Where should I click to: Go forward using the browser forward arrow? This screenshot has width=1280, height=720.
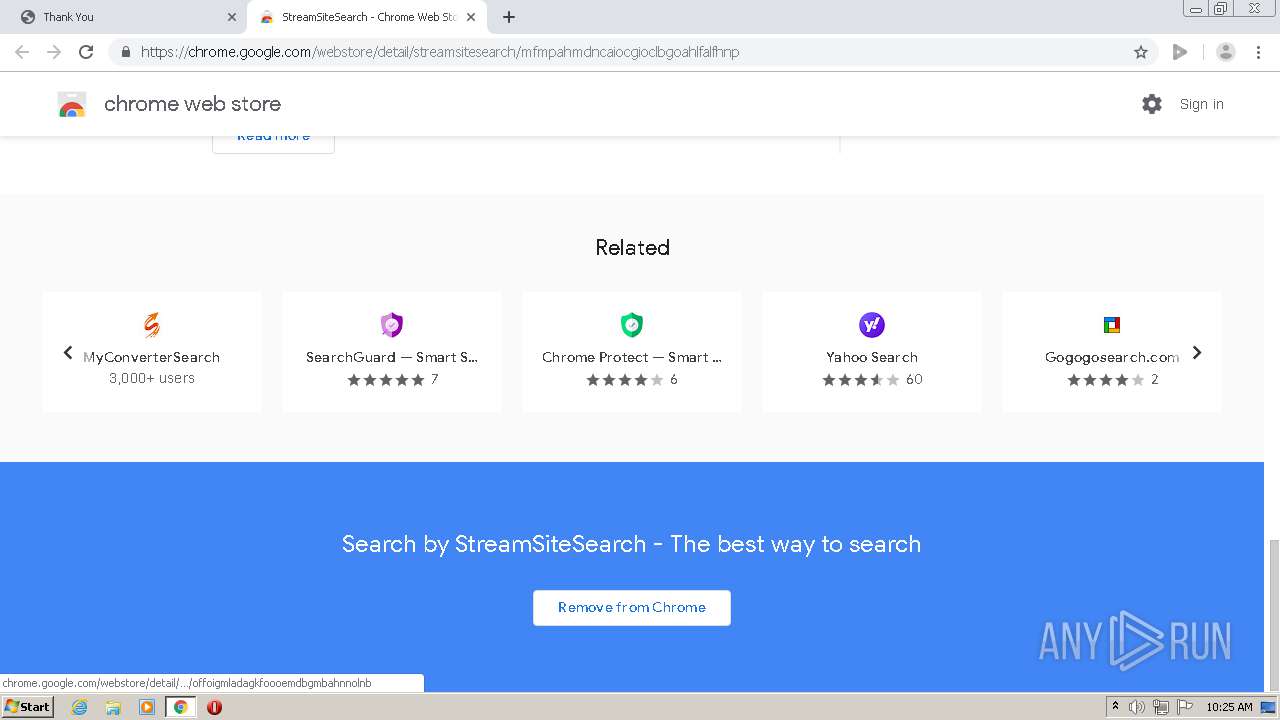coord(54,52)
